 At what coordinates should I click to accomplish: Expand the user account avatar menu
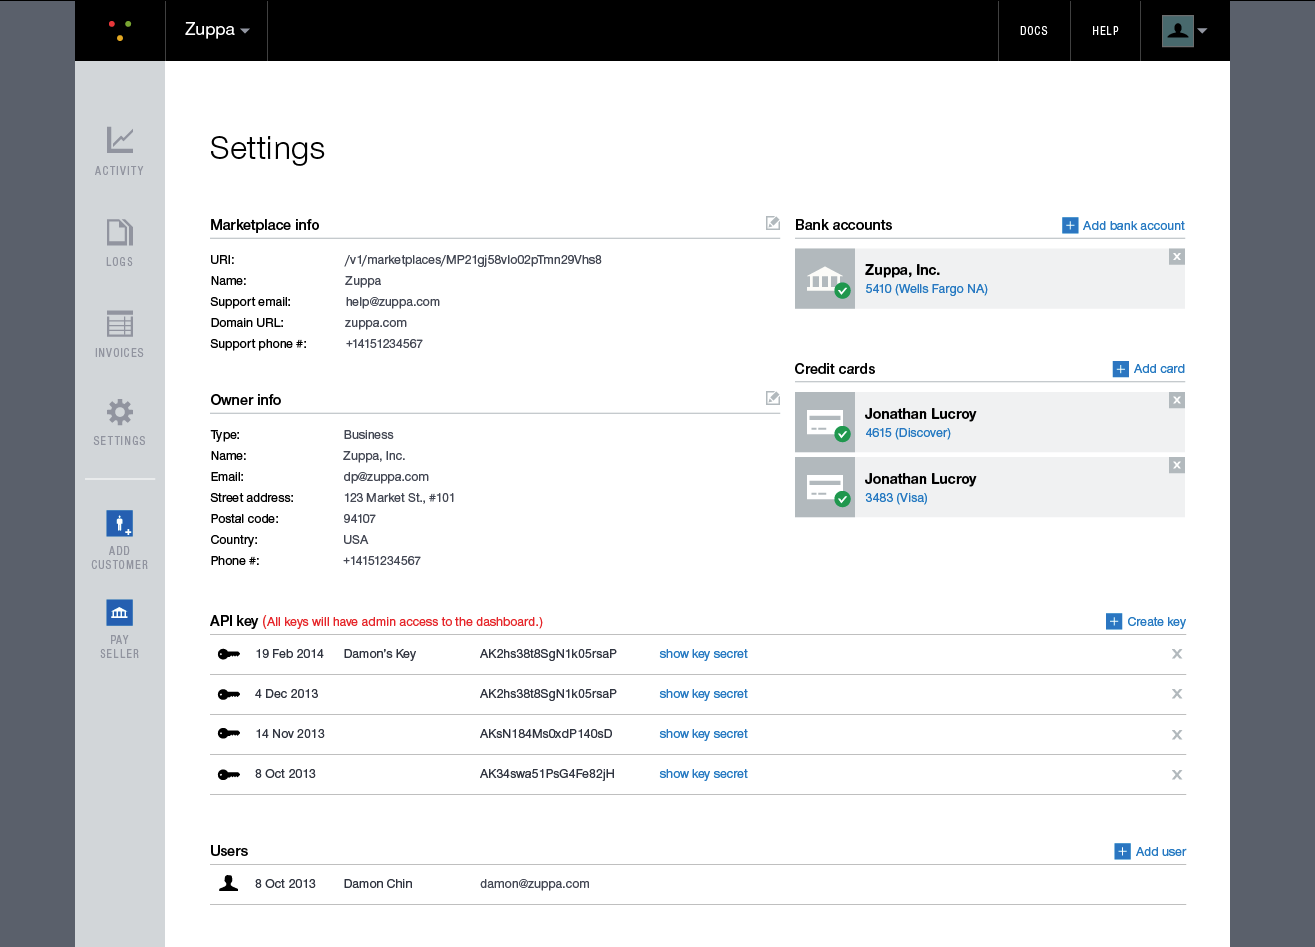click(1185, 31)
